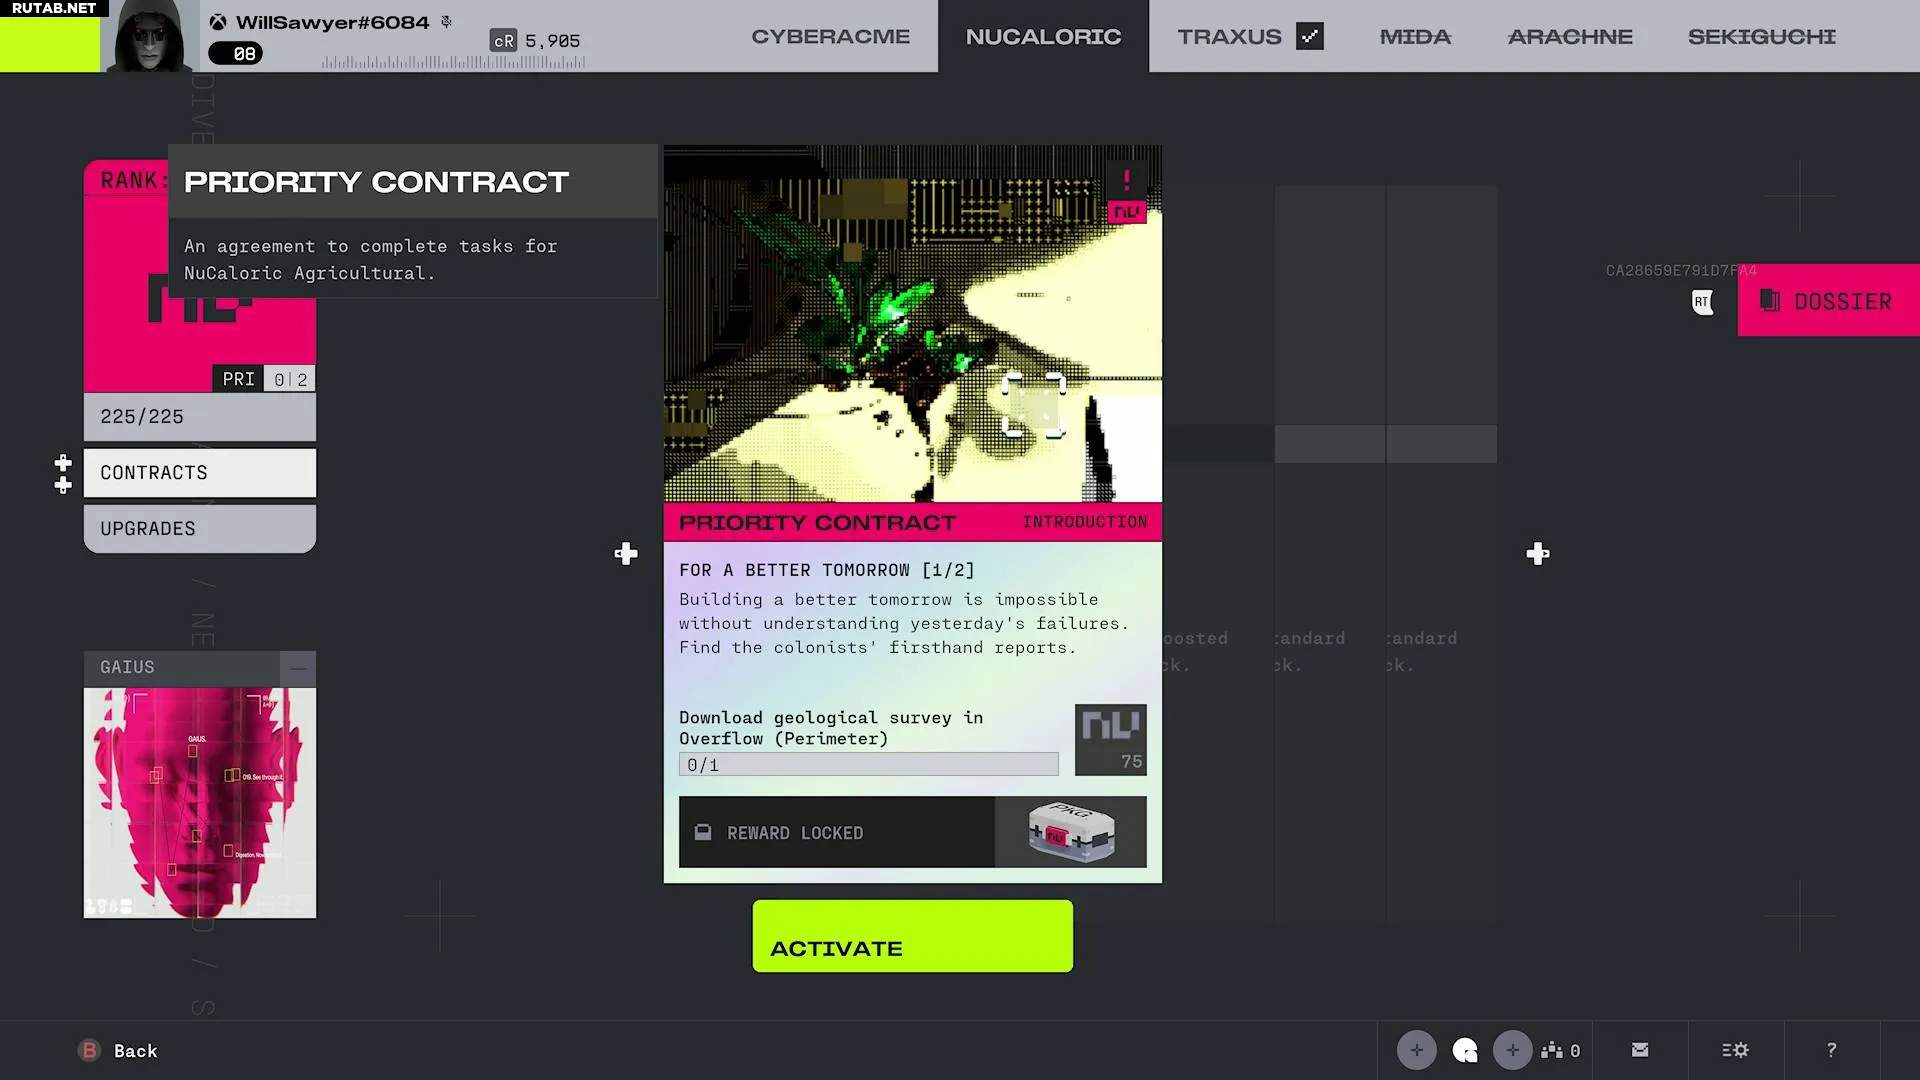This screenshot has height=1080, width=1920.
Task: Open the mail inbox icon
Action: 1640,1050
